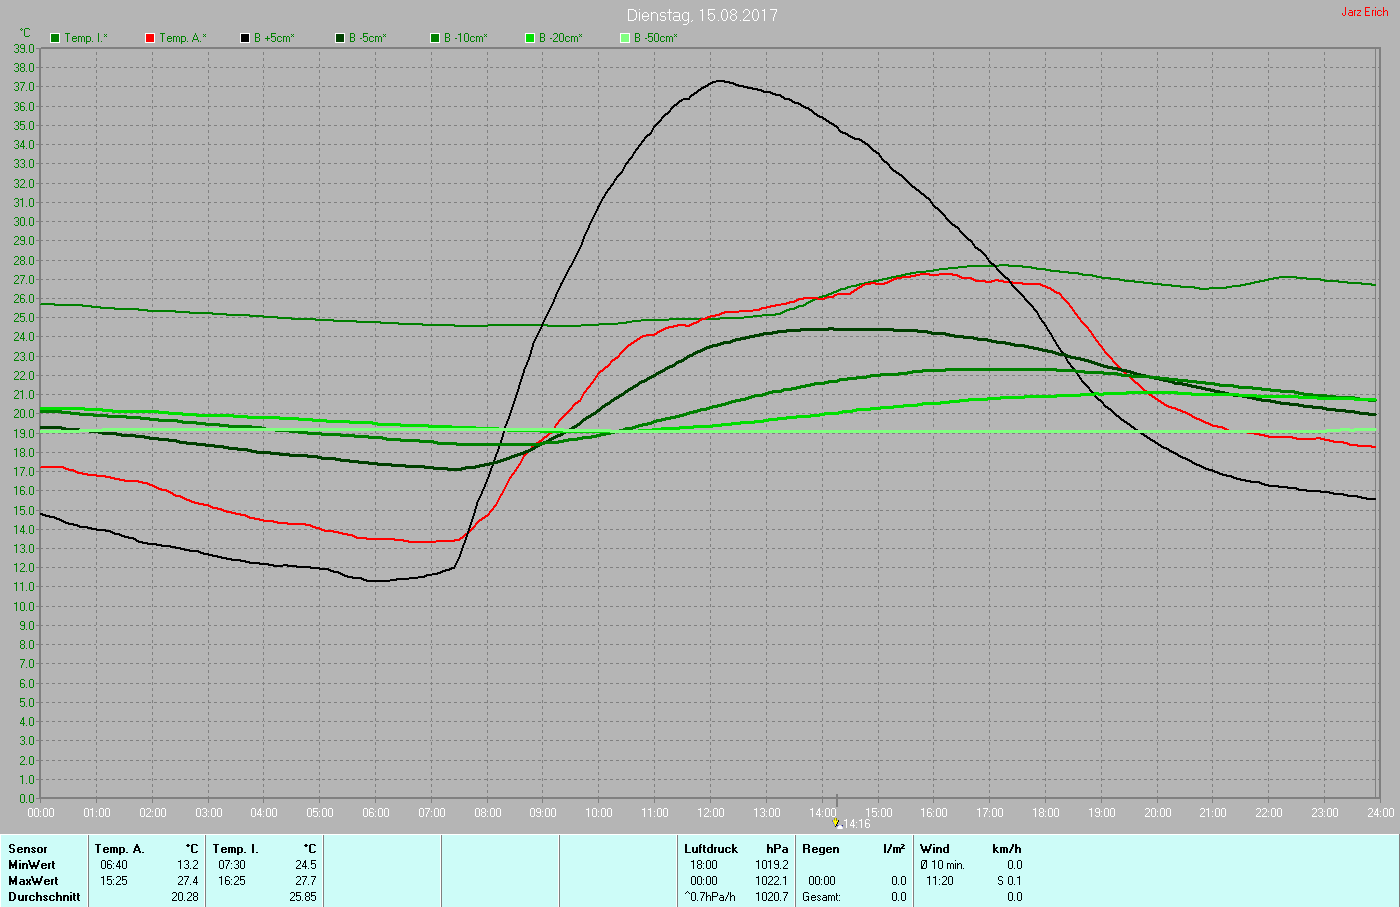This screenshot has height=907, width=1400.
Task: Click the 'Sensor' header in the data table
Action: click(x=28, y=849)
